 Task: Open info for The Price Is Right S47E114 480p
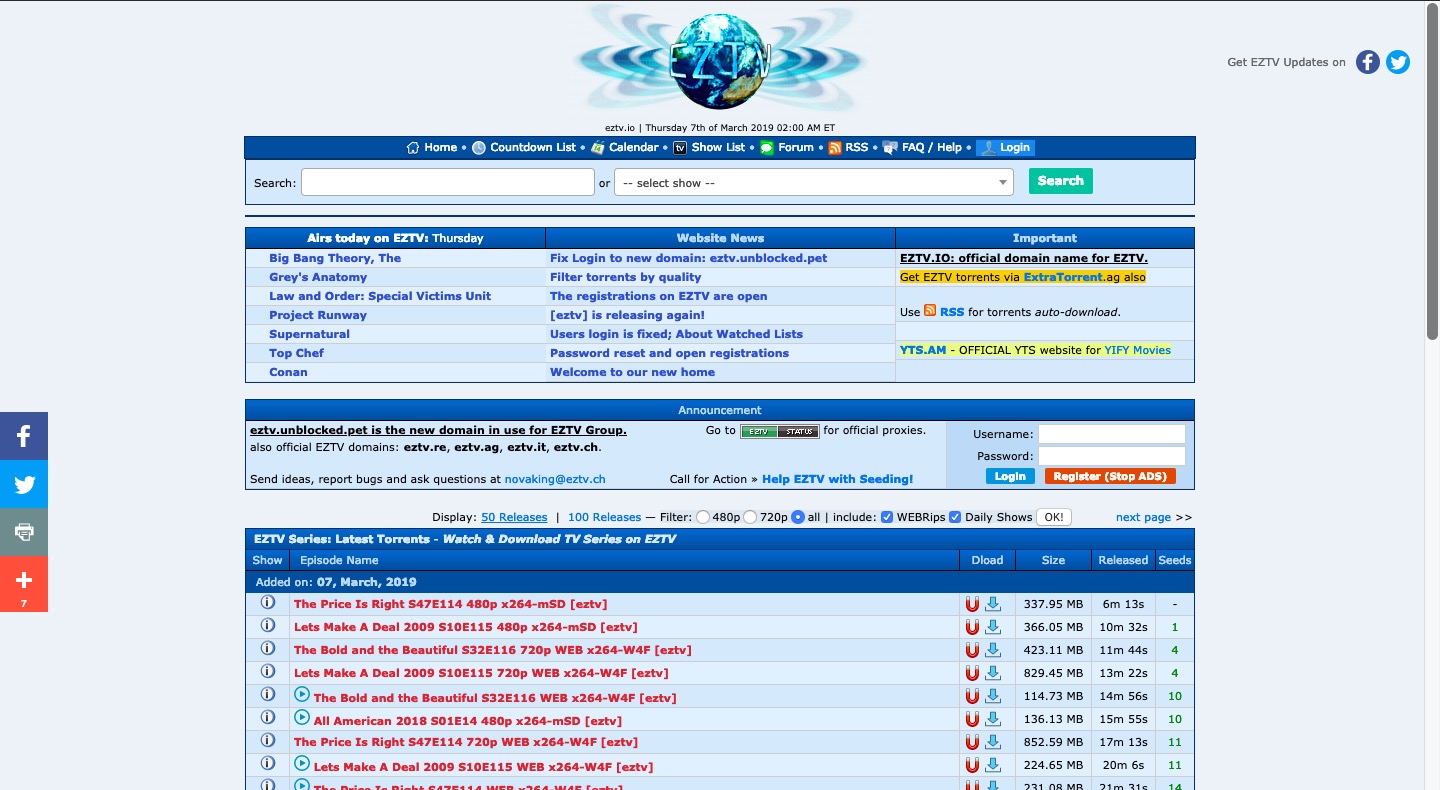point(267,602)
